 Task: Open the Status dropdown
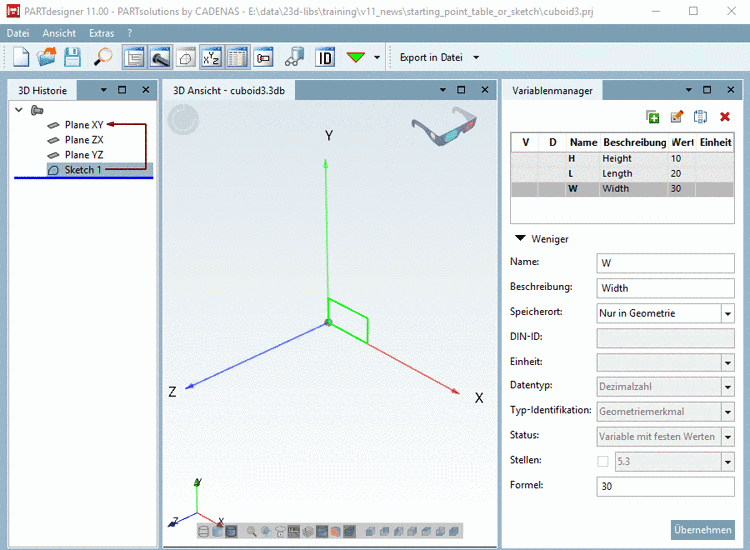coord(728,437)
